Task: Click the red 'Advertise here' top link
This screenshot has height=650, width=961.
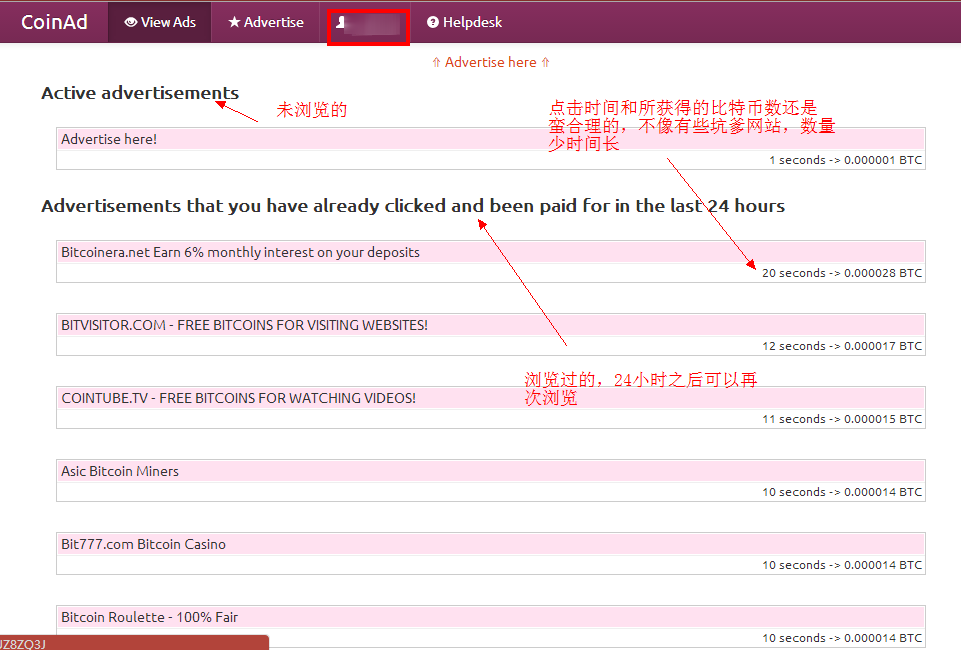Action: pos(490,62)
